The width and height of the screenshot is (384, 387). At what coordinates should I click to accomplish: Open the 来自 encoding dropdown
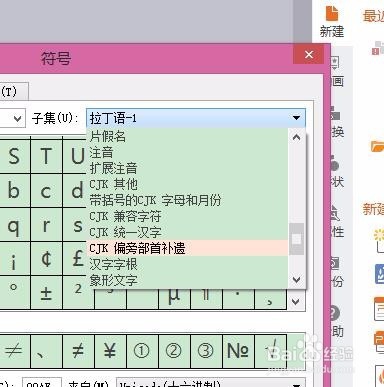(210, 383)
